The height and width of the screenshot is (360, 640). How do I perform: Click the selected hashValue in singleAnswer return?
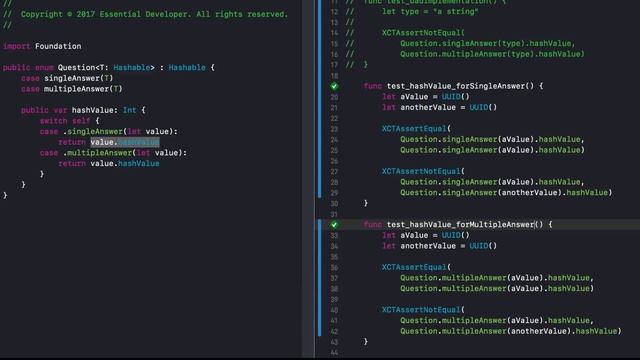[139, 142]
